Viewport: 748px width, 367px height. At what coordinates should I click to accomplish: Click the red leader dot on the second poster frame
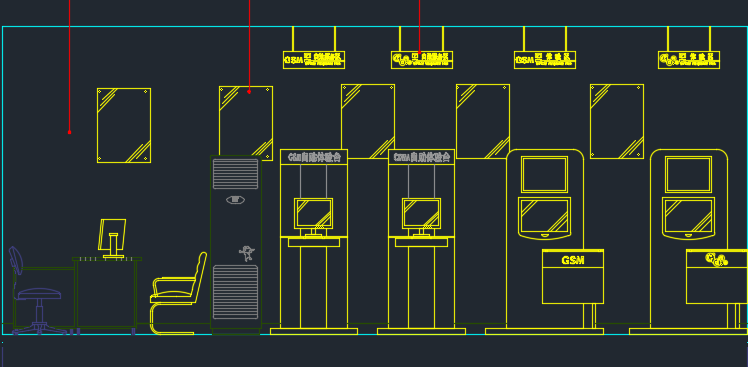click(249, 92)
